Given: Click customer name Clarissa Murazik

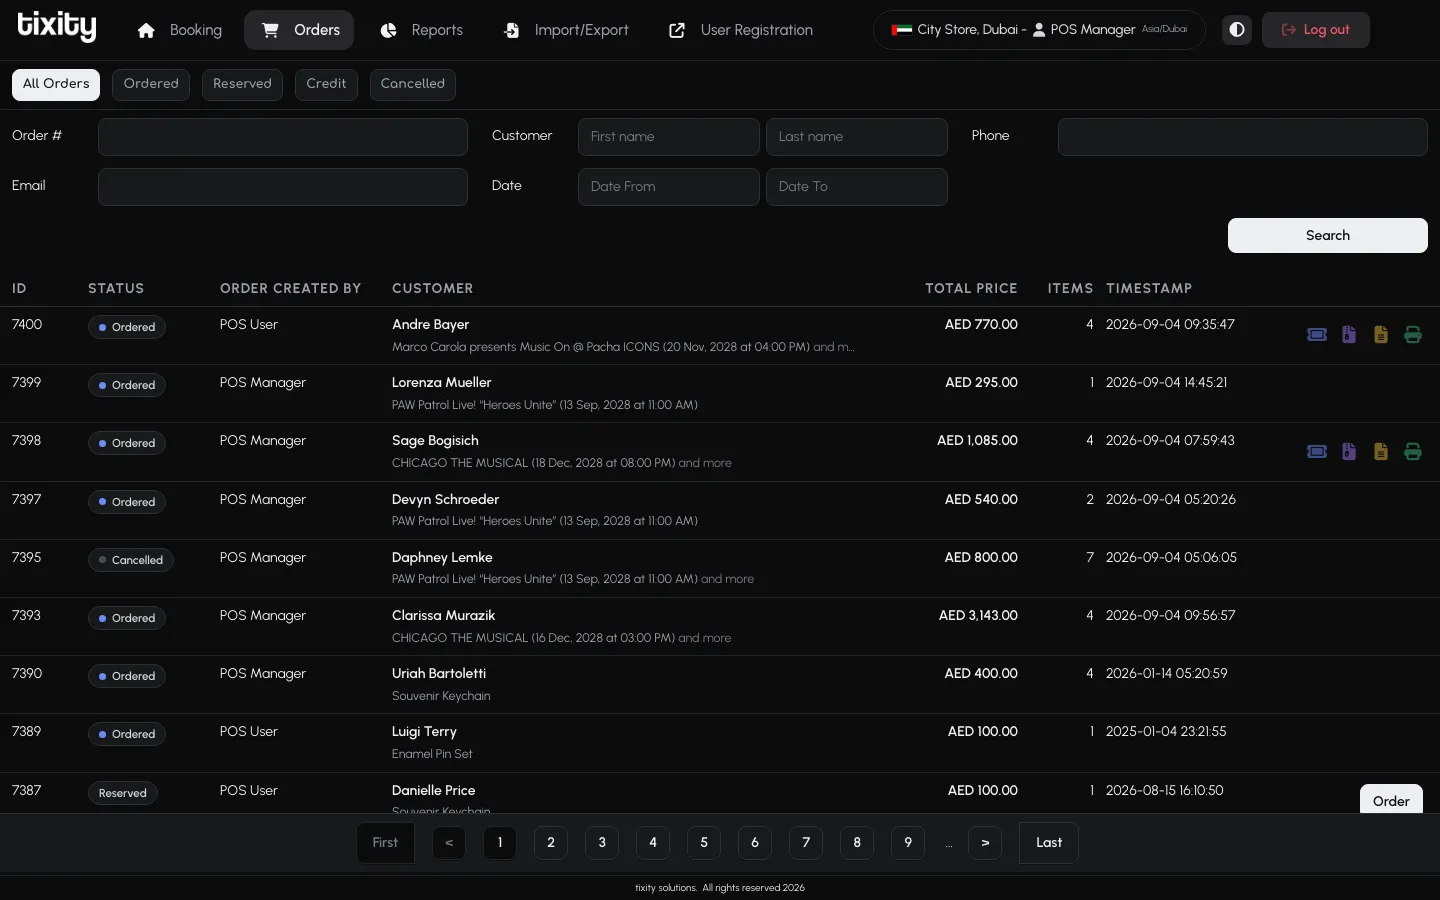Looking at the screenshot, I should (x=444, y=616).
